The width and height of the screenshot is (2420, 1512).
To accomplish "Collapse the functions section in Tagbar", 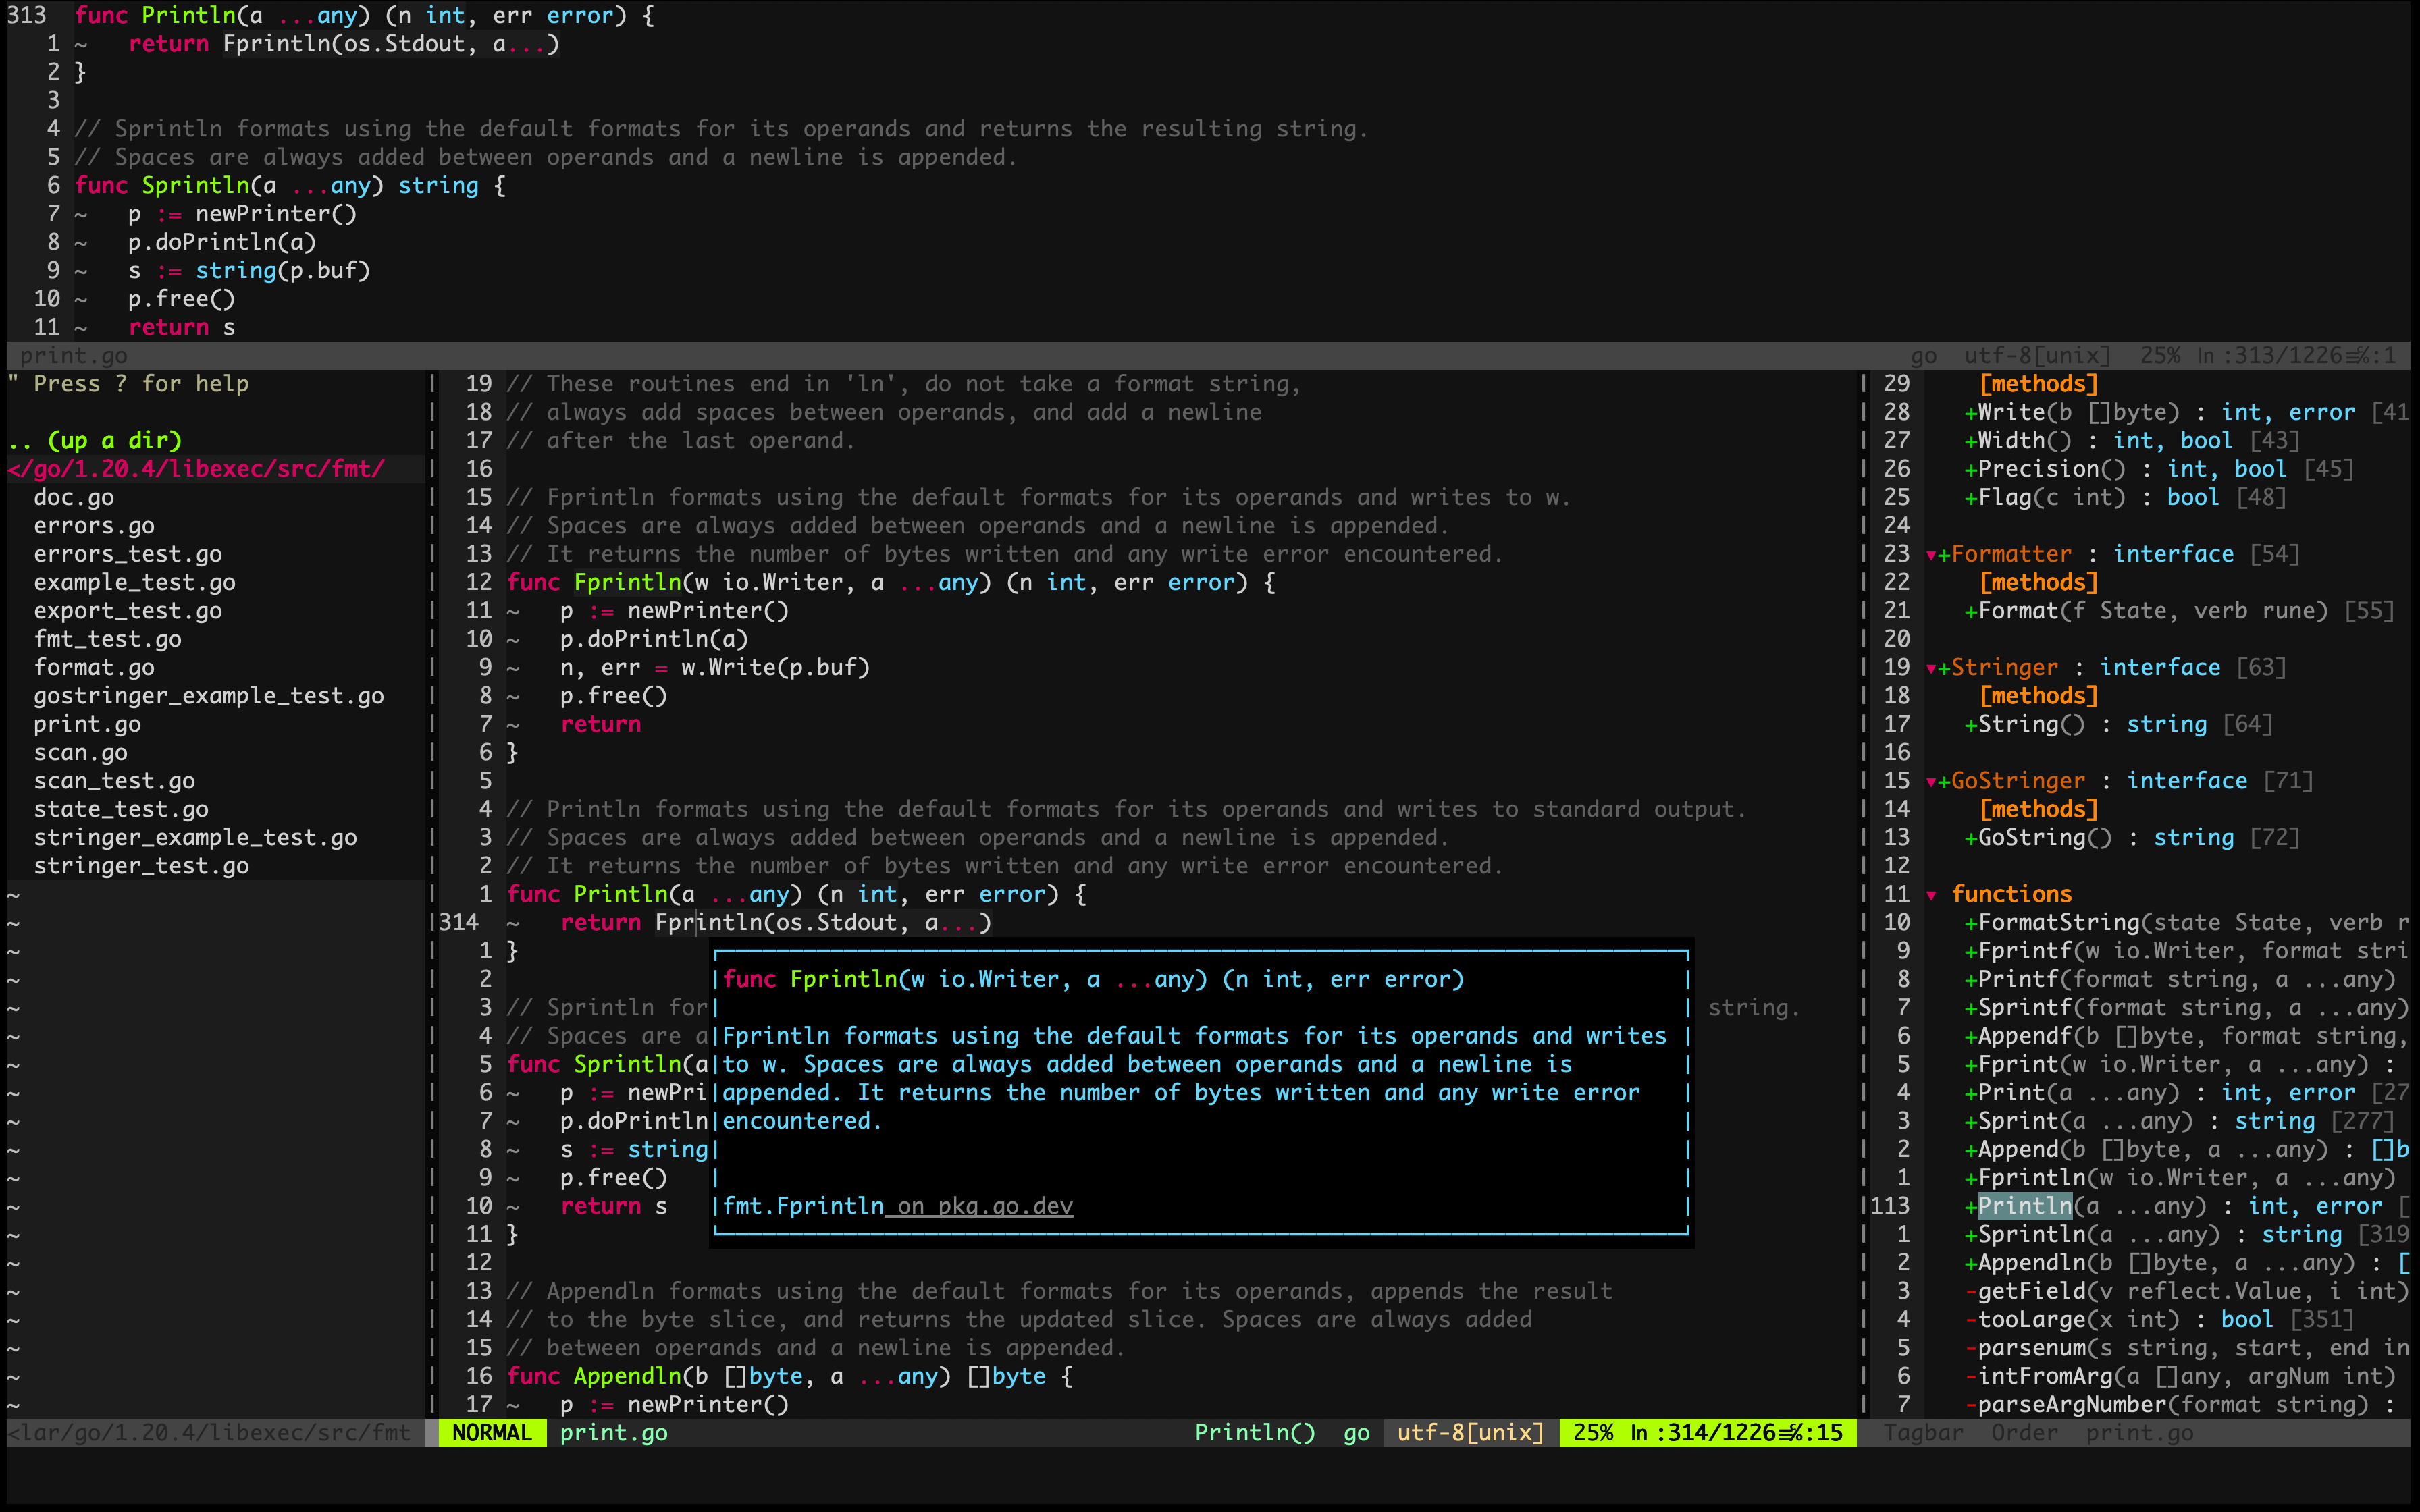I will [1931, 895].
